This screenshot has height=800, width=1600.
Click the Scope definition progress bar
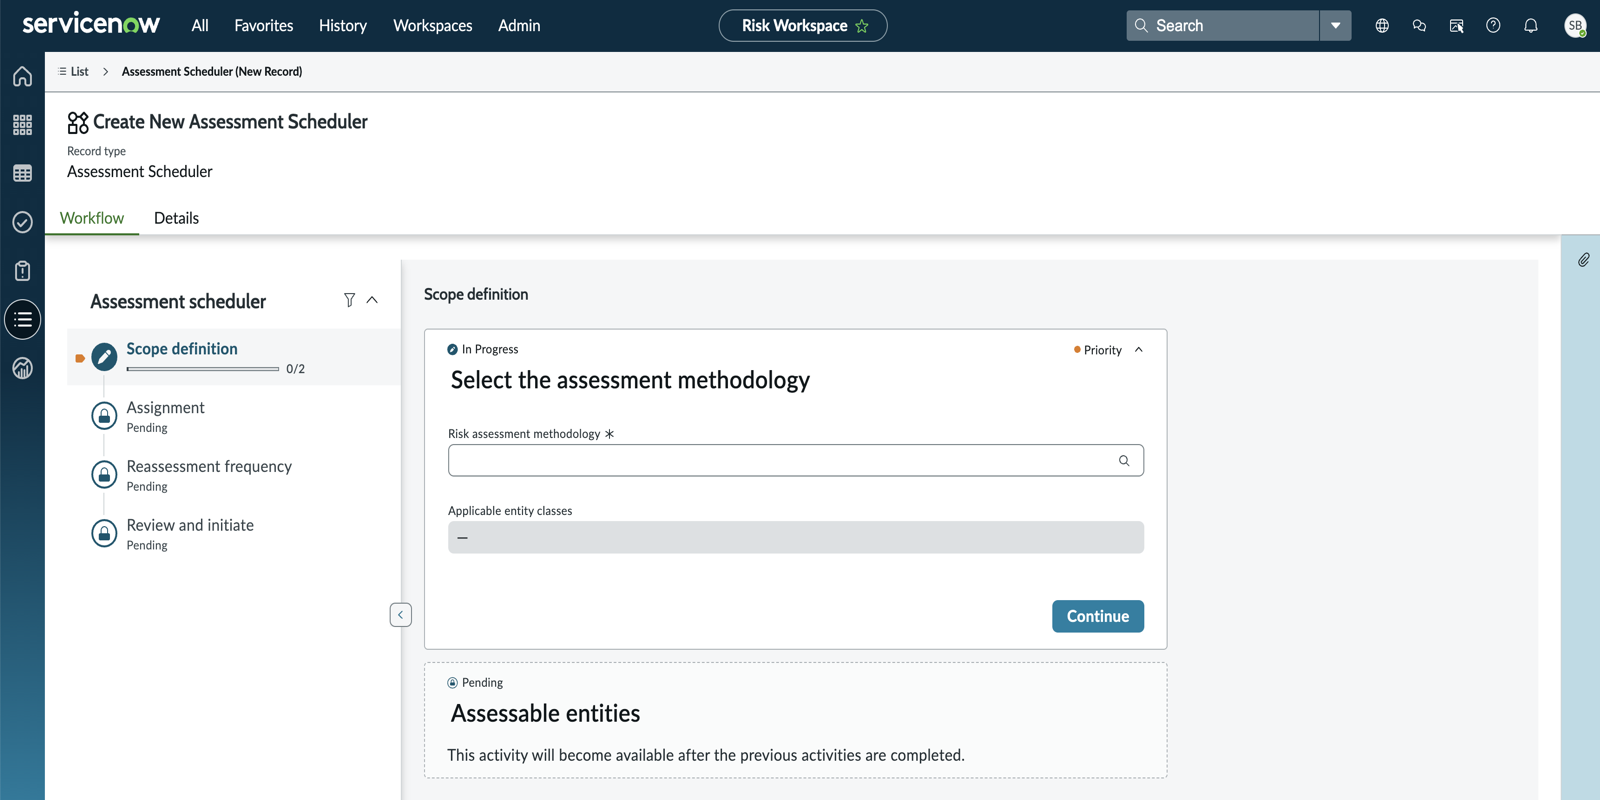click(x=203, y=369)
